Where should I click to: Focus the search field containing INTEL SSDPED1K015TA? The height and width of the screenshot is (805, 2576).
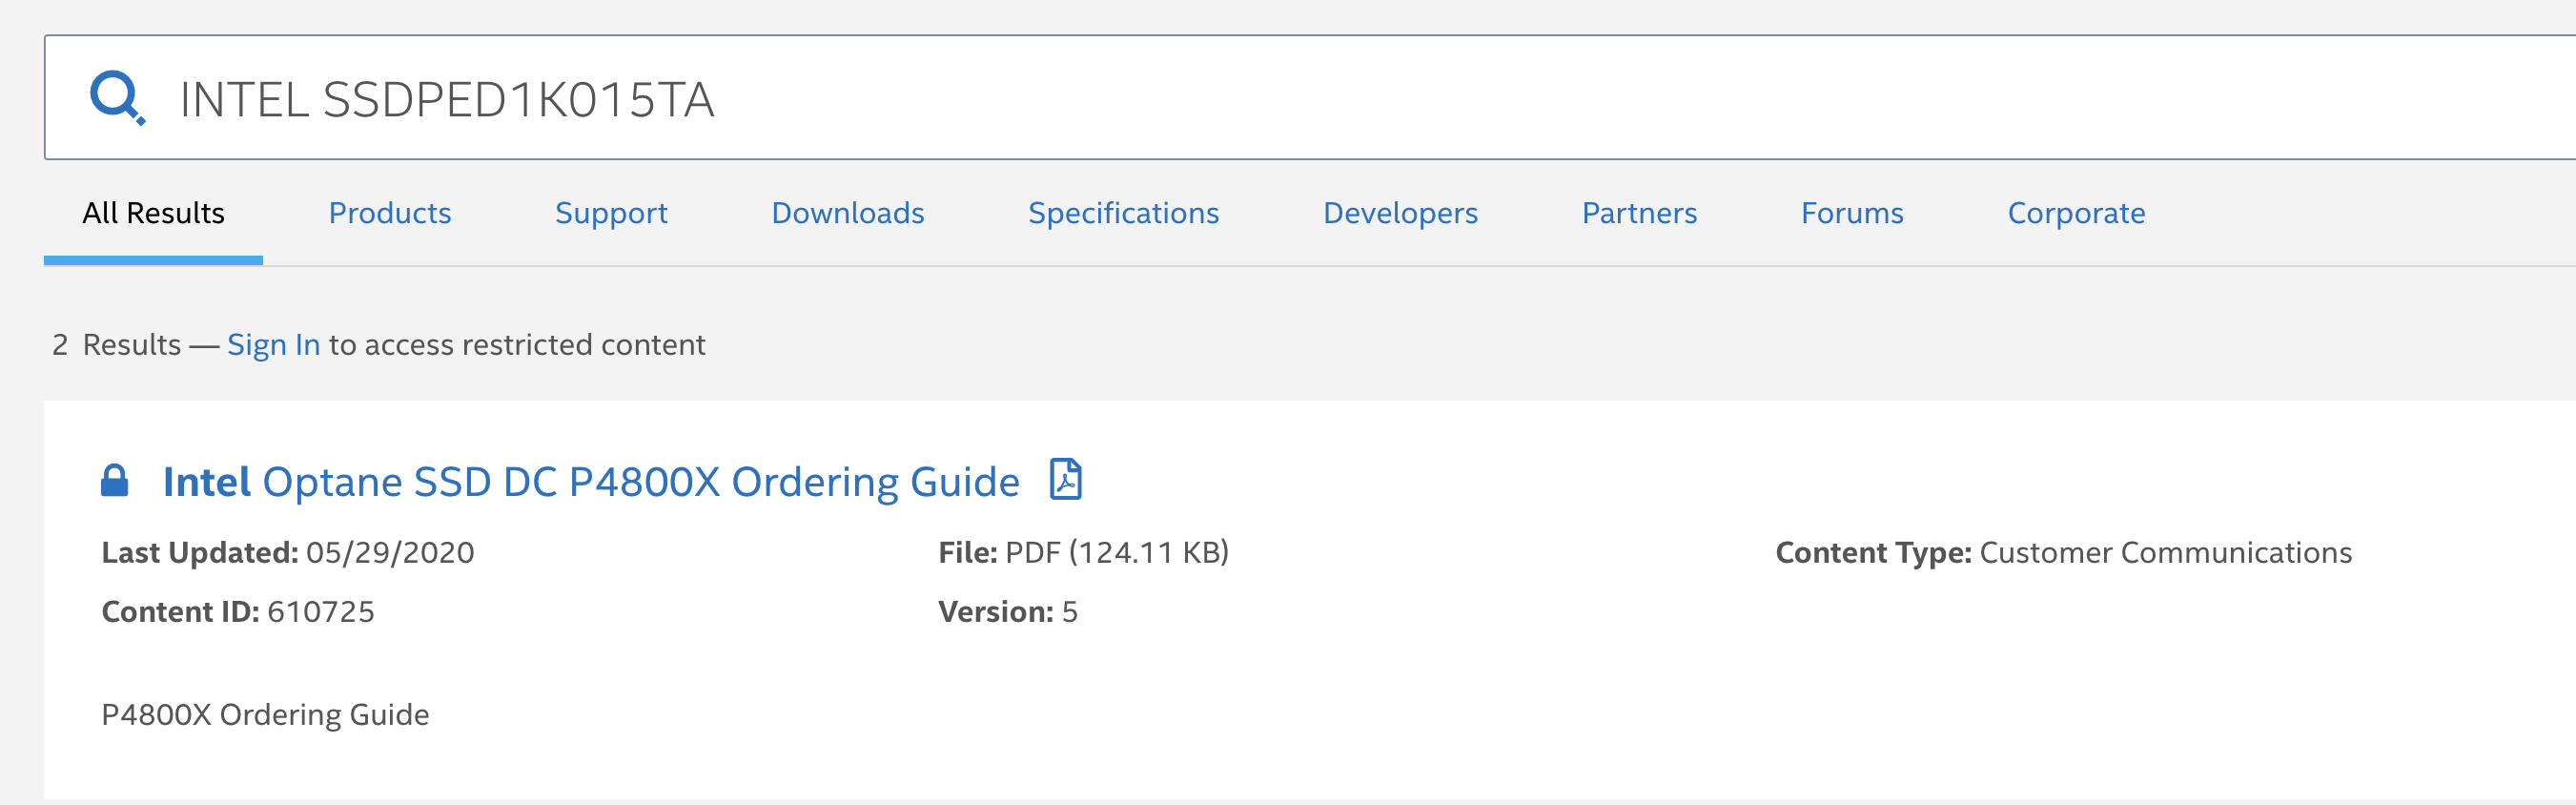click(1310, 98)
